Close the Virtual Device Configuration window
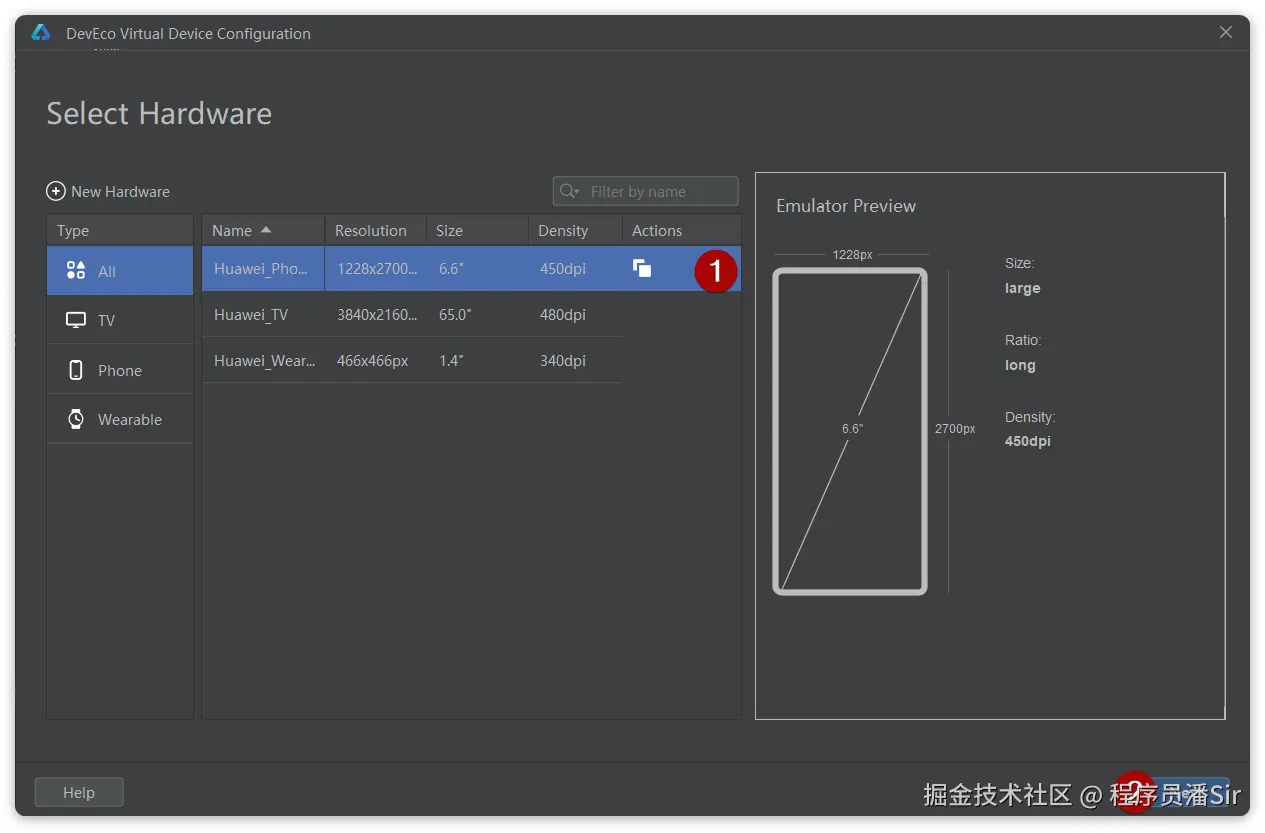This screenshot has height=833, width=1265. tap(1225, 32)
